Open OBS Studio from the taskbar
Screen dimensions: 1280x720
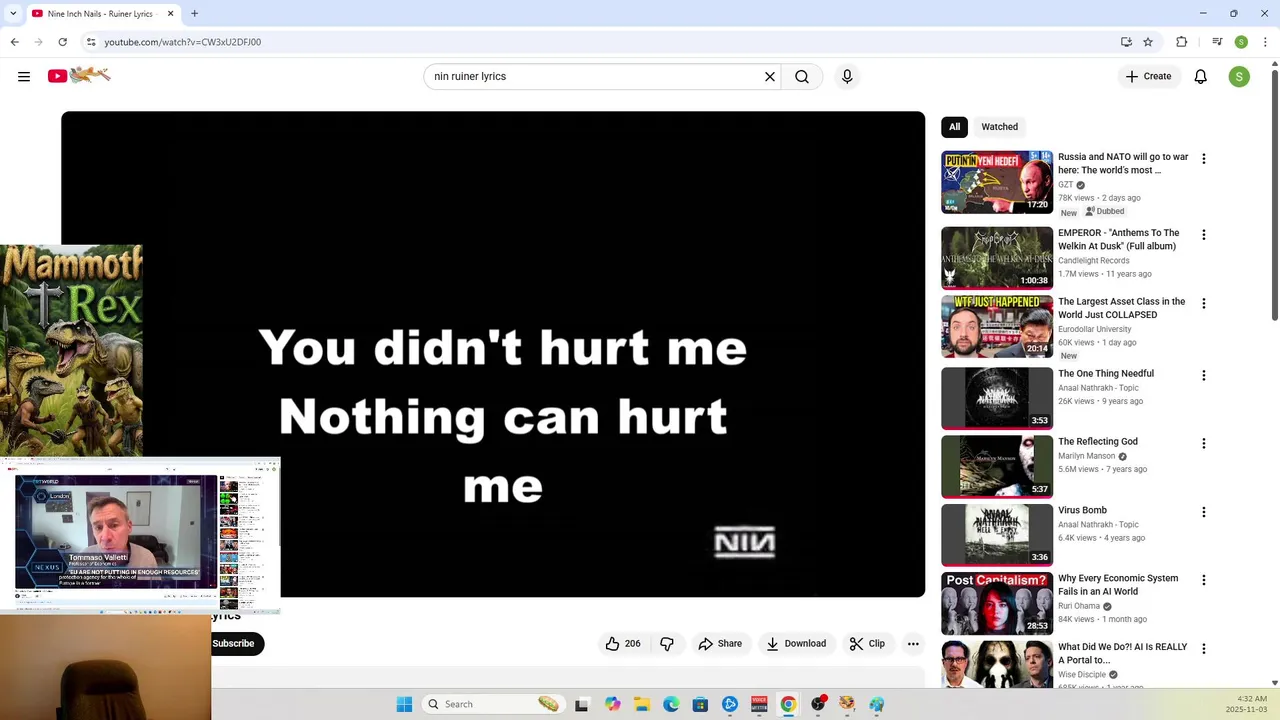pyautogui.click(x=818, y=704)
